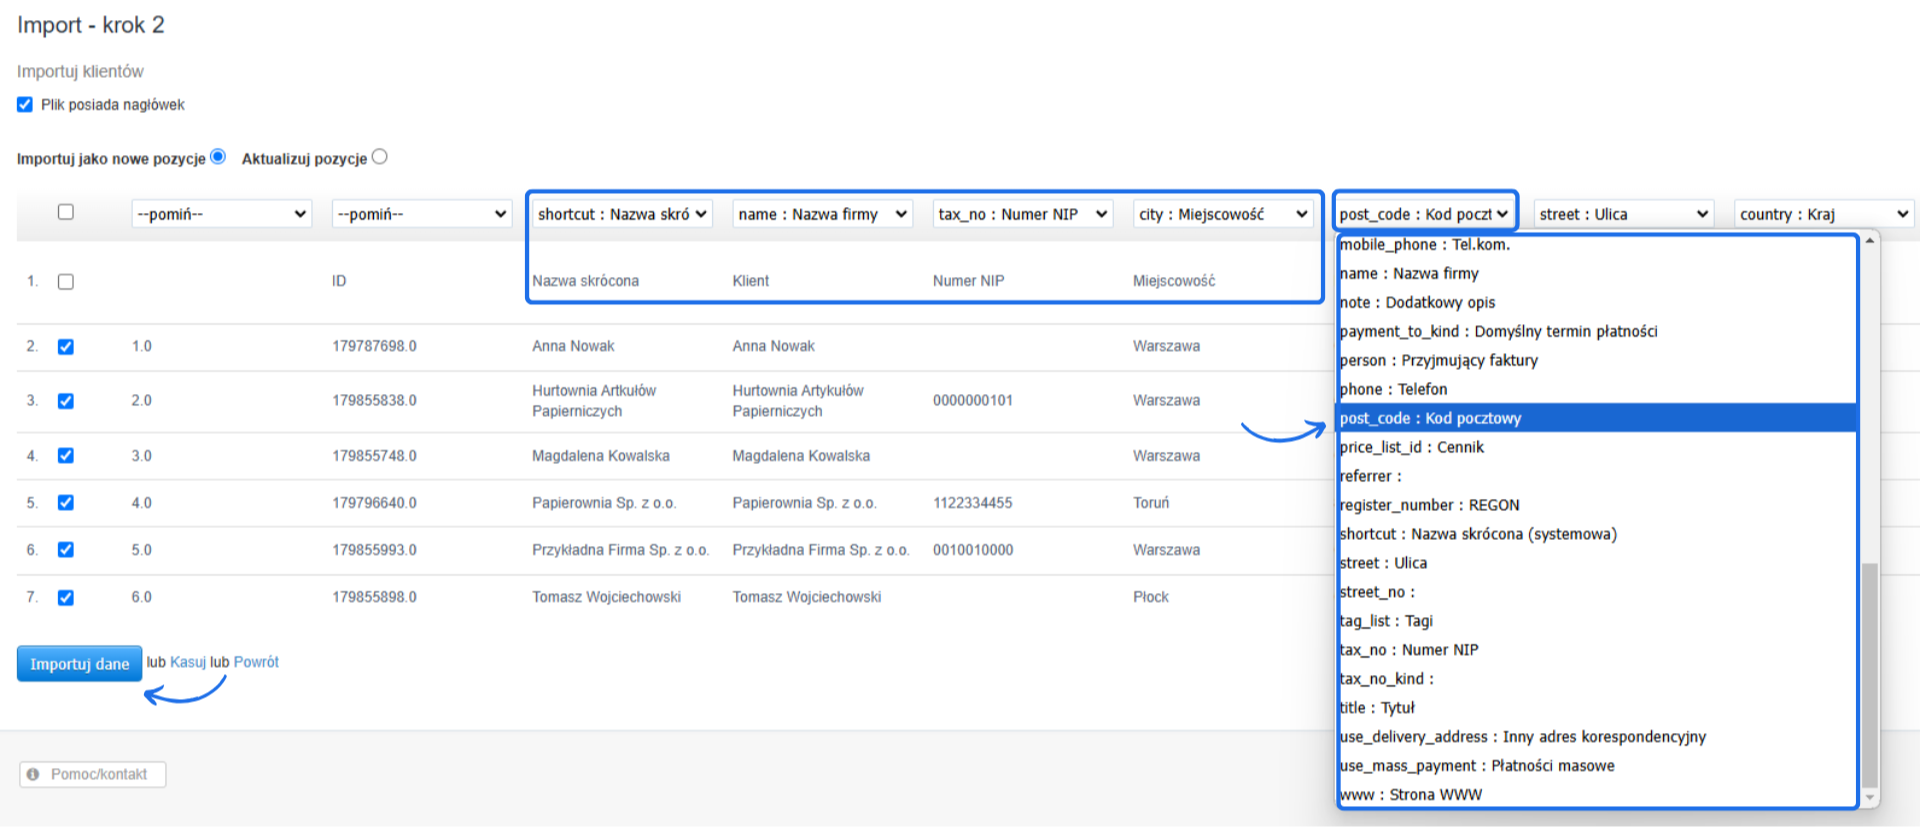1920x831 pixels.
Task: Follow the Powrót link
Action: [256, 662]
